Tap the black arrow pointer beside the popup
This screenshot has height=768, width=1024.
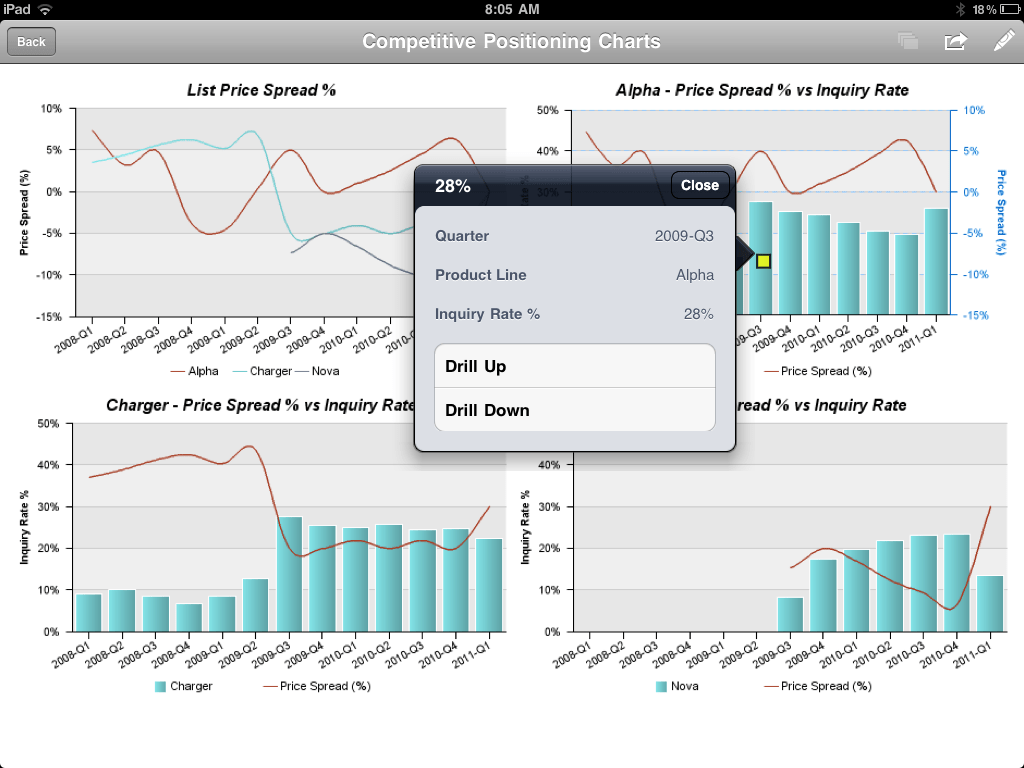(x=744, y=254)
